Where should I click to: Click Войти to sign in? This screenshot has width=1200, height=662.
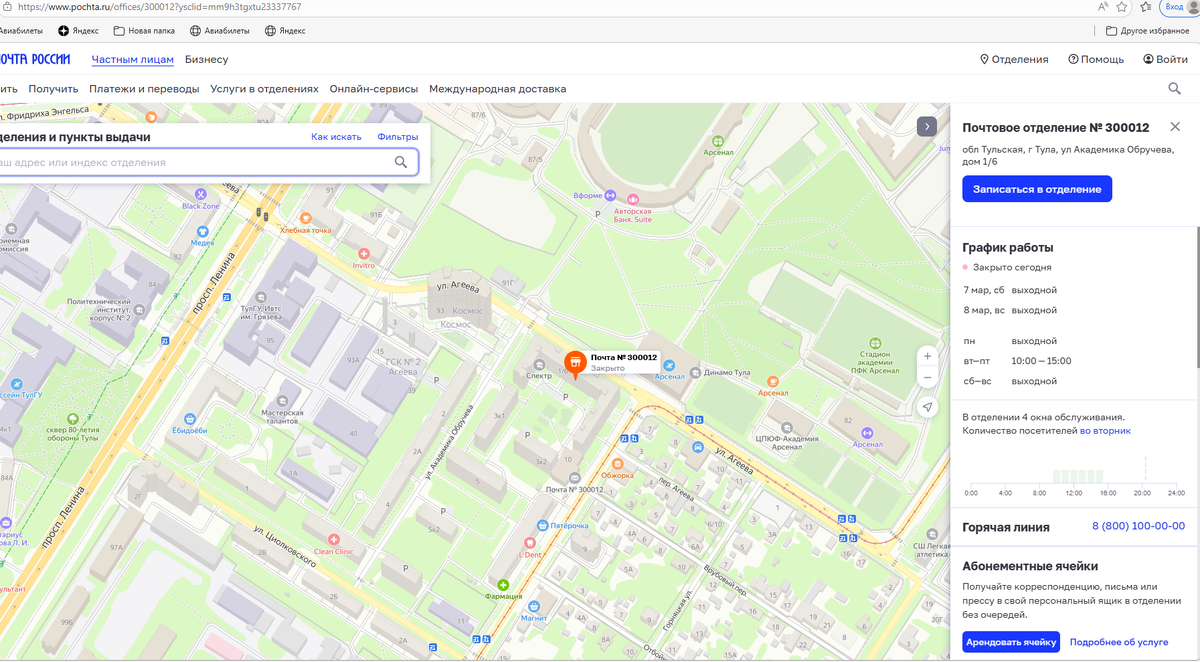[1165, 59]
